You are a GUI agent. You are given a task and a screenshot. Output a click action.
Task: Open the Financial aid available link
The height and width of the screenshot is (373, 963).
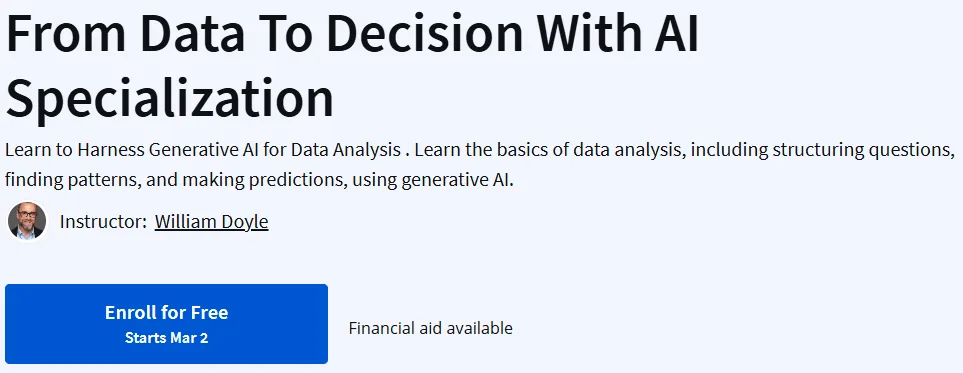click(431, 328)
